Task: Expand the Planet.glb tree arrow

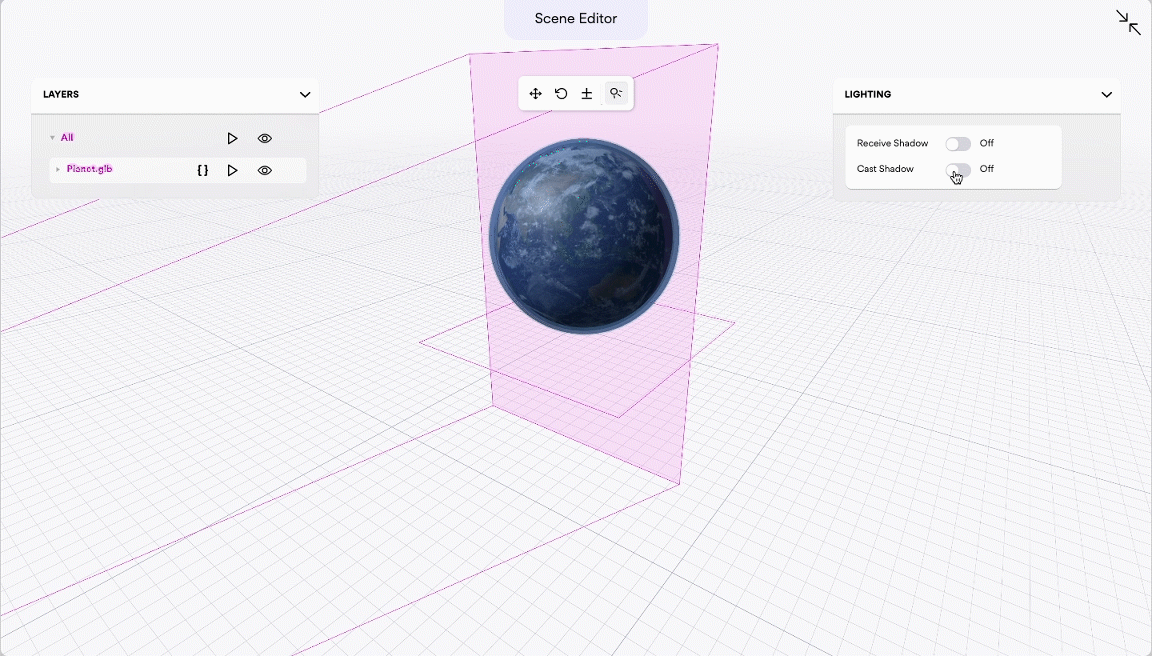Action: (58, 170)
